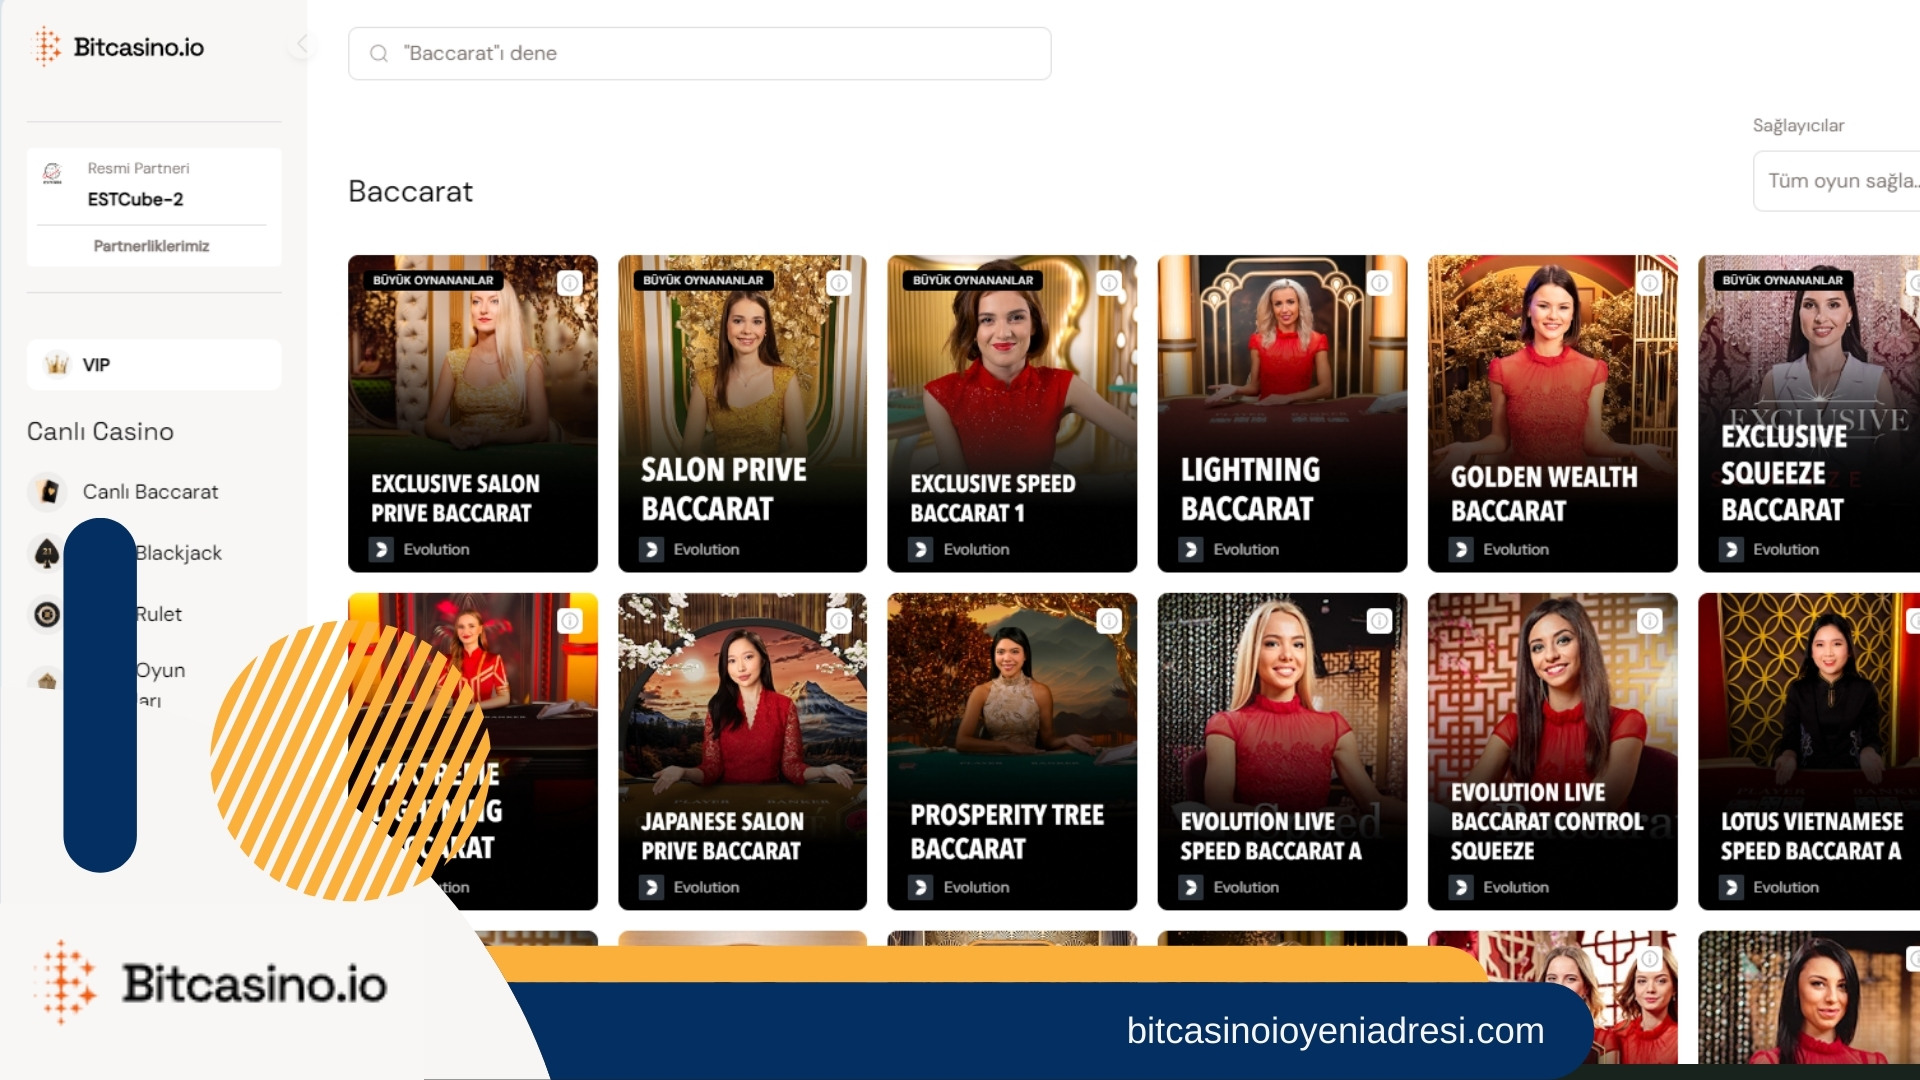1920x1080 pixels.
Task: Open info icon on Salon Prive Baccarat card
Action: [x=839, y=283]
